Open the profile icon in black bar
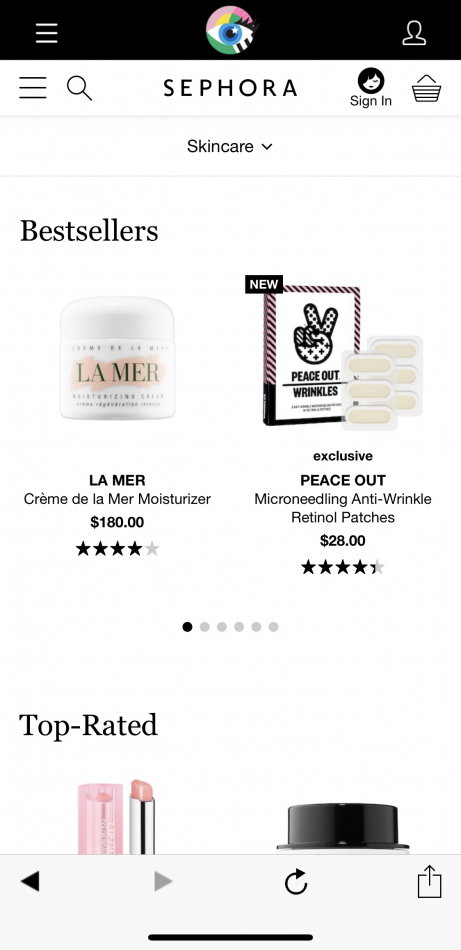 pyautogui.click(x=414, y=33)
